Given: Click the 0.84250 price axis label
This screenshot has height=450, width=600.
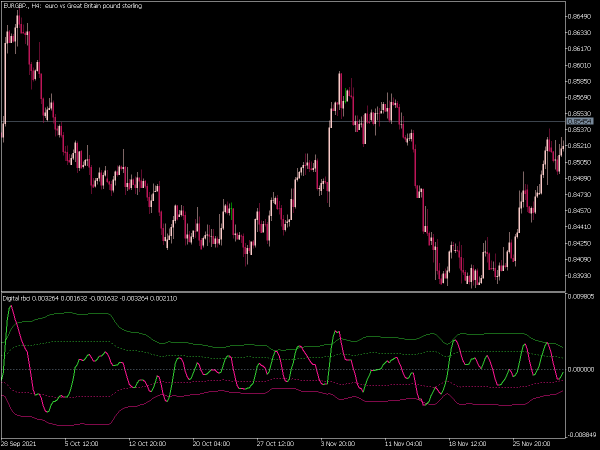Looking at the screenshot, I should pos(580,243).
